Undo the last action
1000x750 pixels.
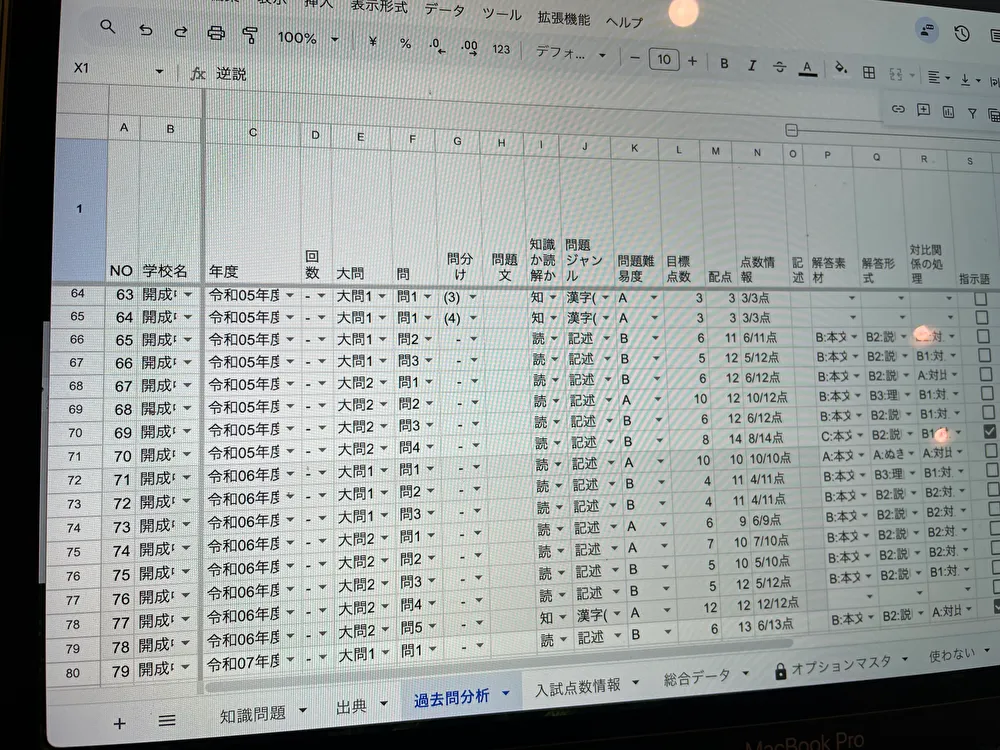(145, 29)
